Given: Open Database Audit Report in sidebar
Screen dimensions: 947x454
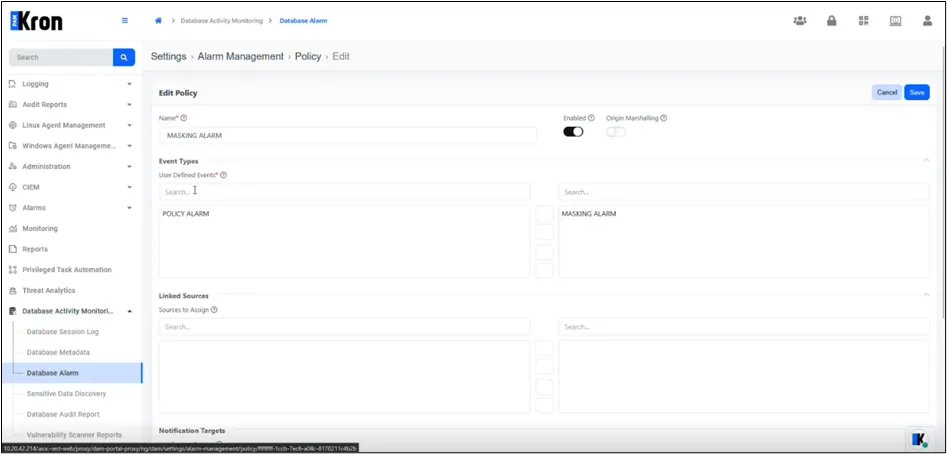Looking at the screenshot, I should [x=63, y=414].
